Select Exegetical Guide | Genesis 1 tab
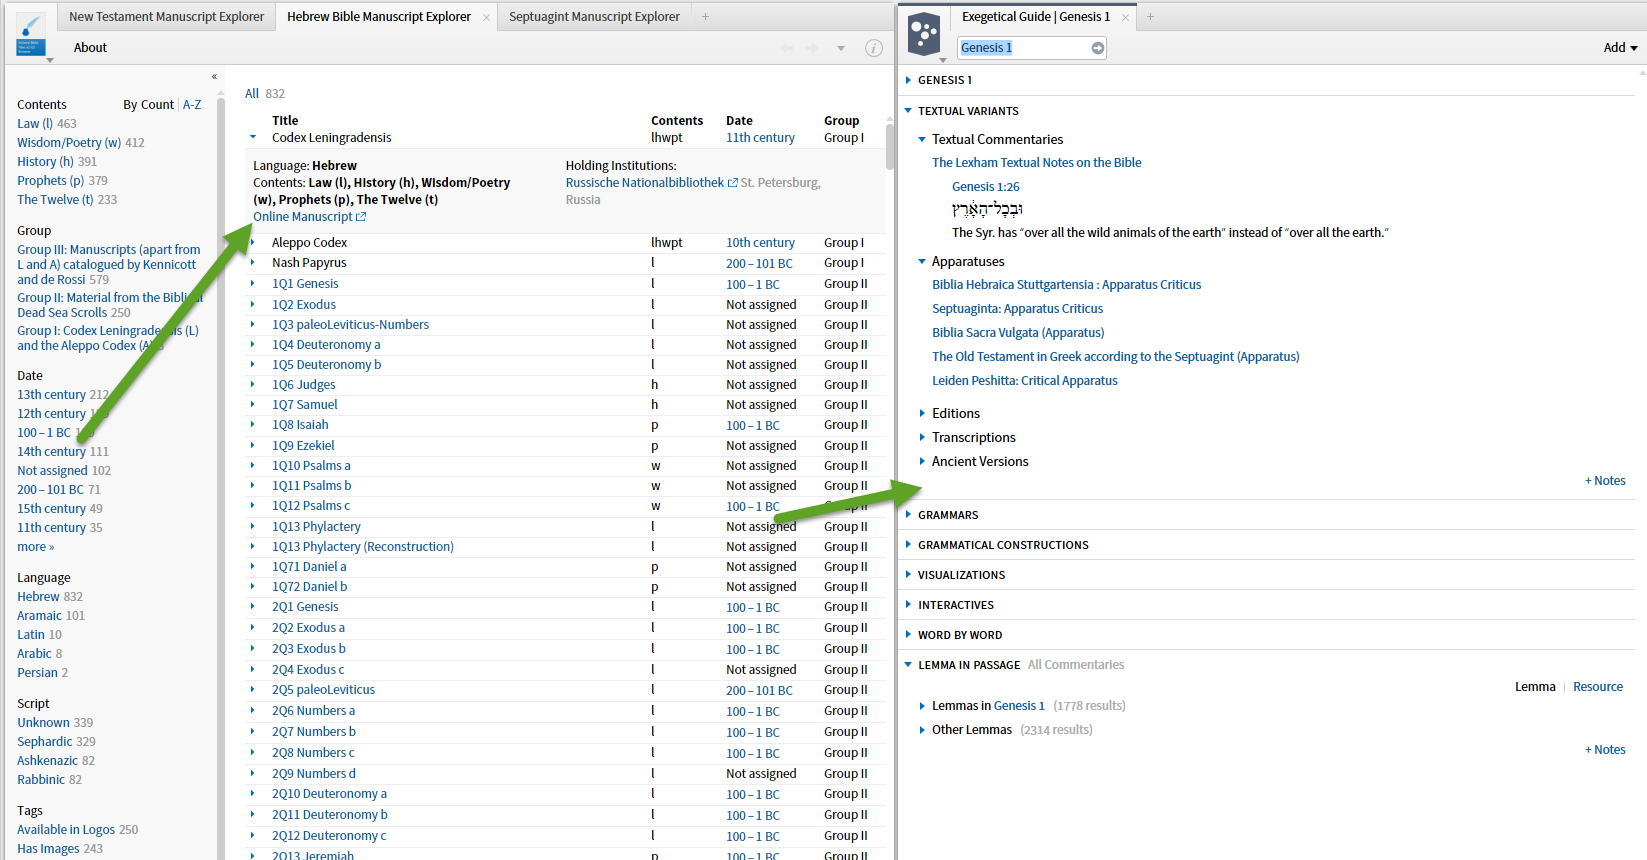Viewport: 1647px width, 860px height. pos(1035,17)
